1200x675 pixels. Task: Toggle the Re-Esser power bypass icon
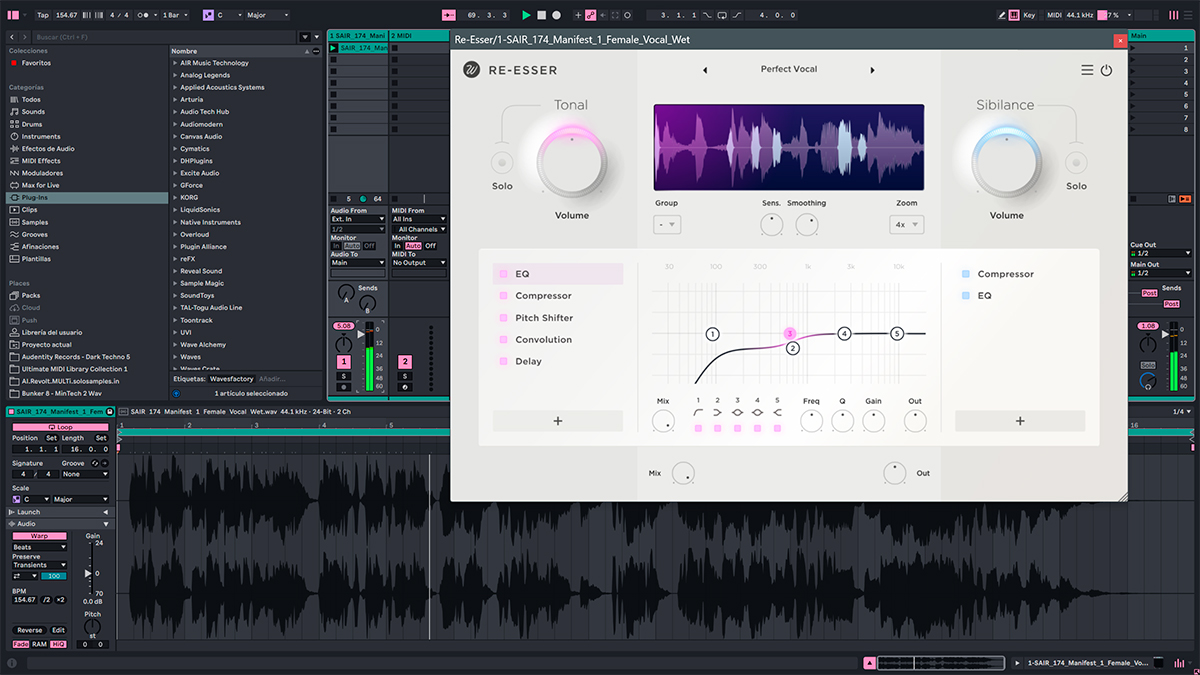click(x=1106, y=70)
